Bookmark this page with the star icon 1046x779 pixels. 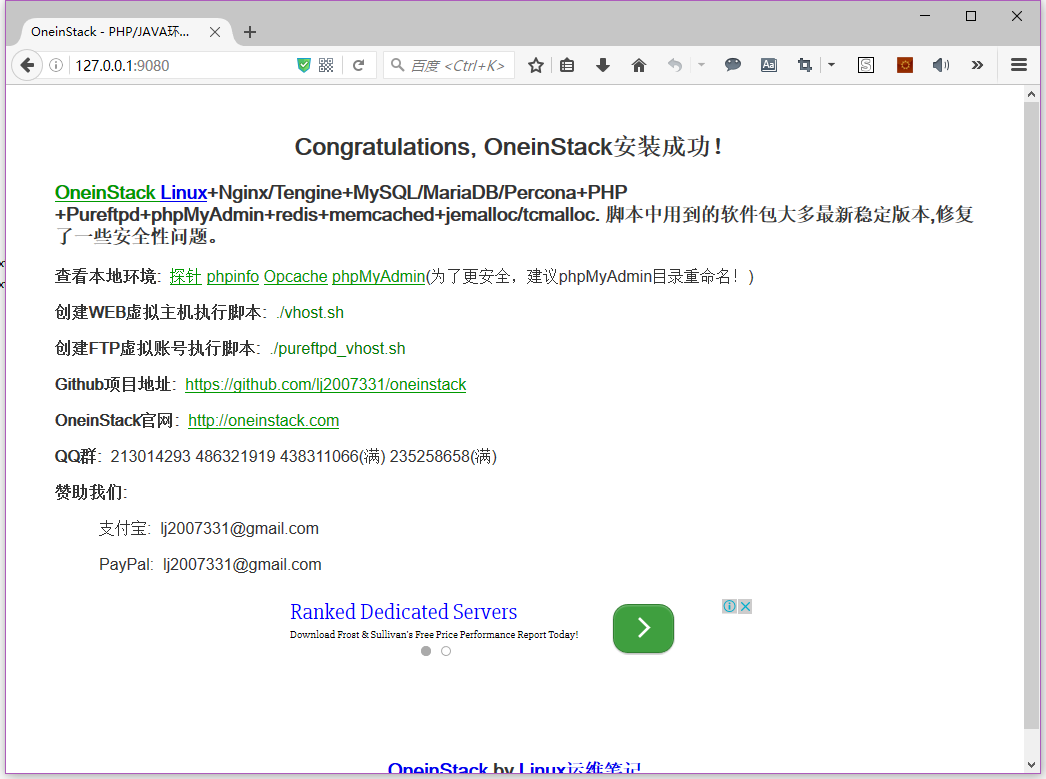click(x=536, y=65)
